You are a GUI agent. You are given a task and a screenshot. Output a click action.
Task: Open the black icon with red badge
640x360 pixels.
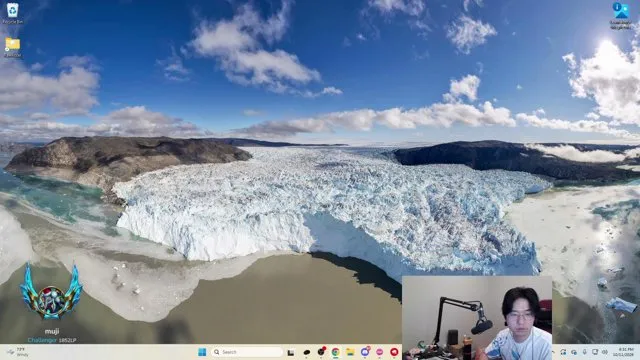321,351
